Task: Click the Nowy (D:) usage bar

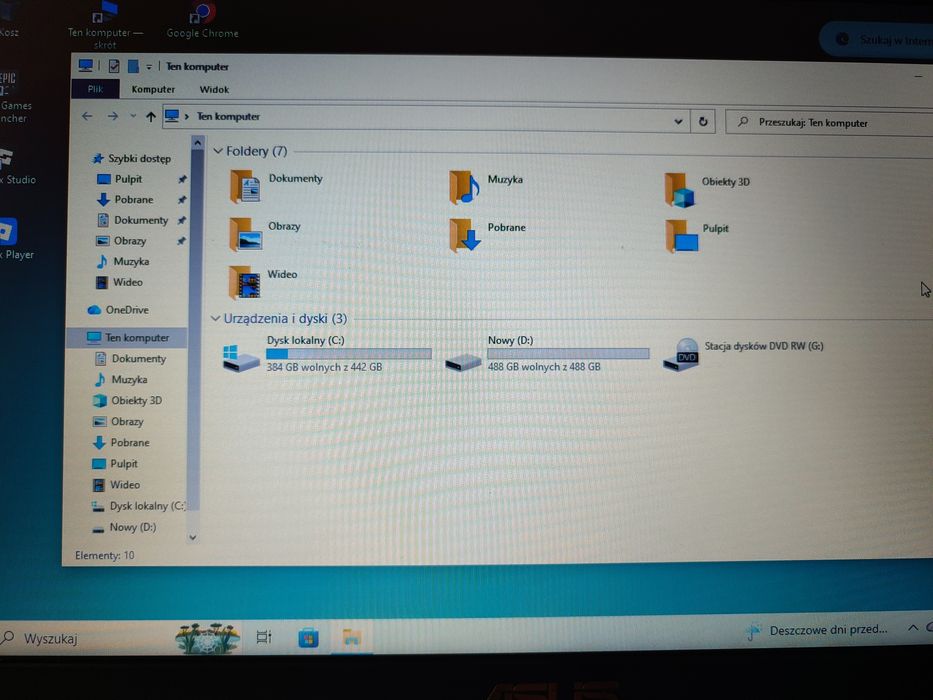Action: (x=568, y=354)
